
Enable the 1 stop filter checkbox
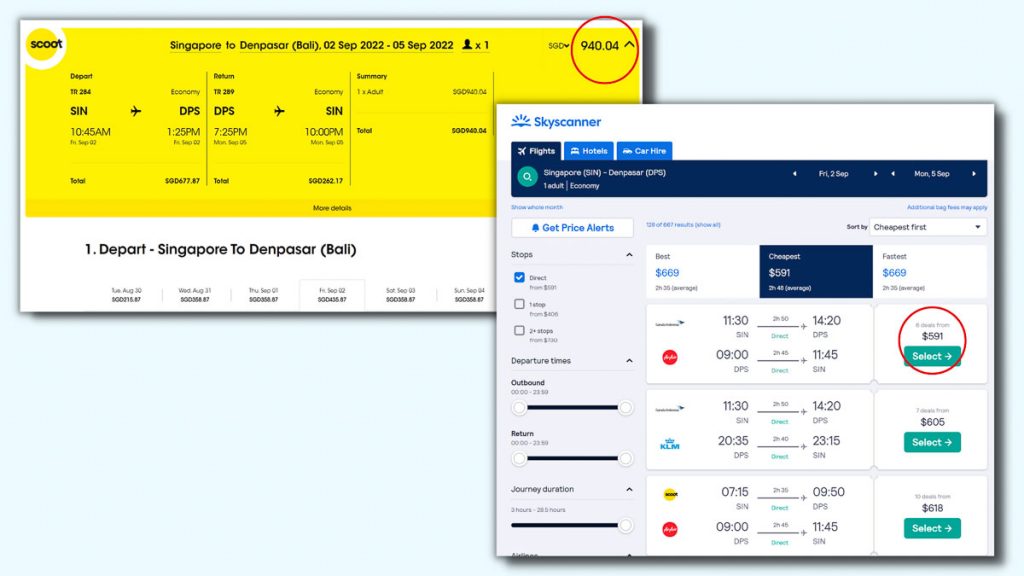519,304
